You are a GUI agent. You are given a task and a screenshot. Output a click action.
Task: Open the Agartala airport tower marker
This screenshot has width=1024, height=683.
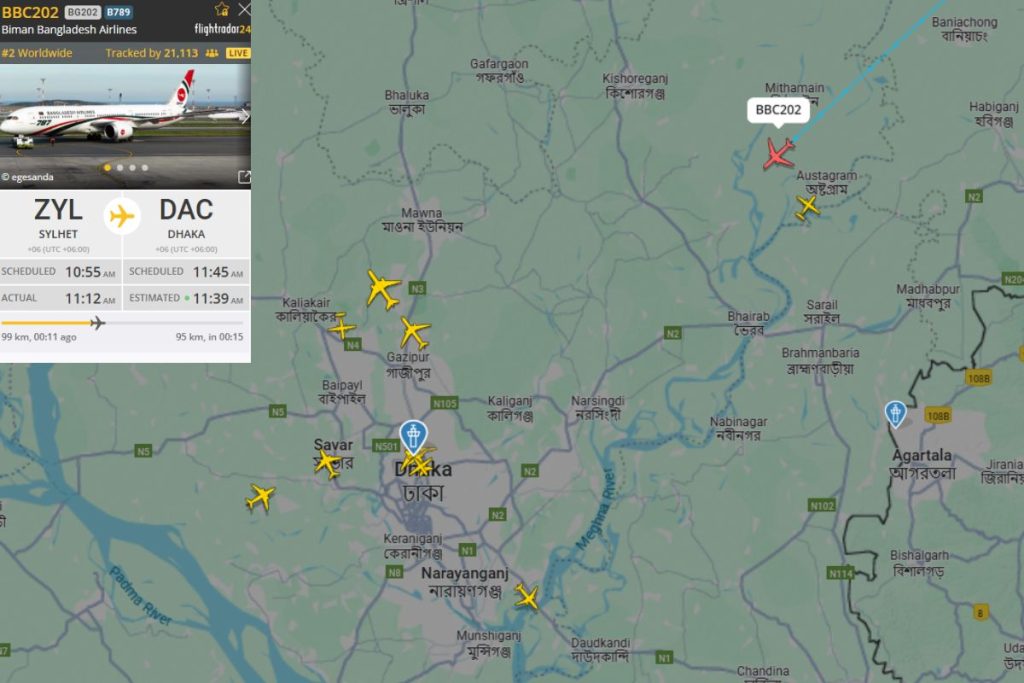tap(895, 414)
